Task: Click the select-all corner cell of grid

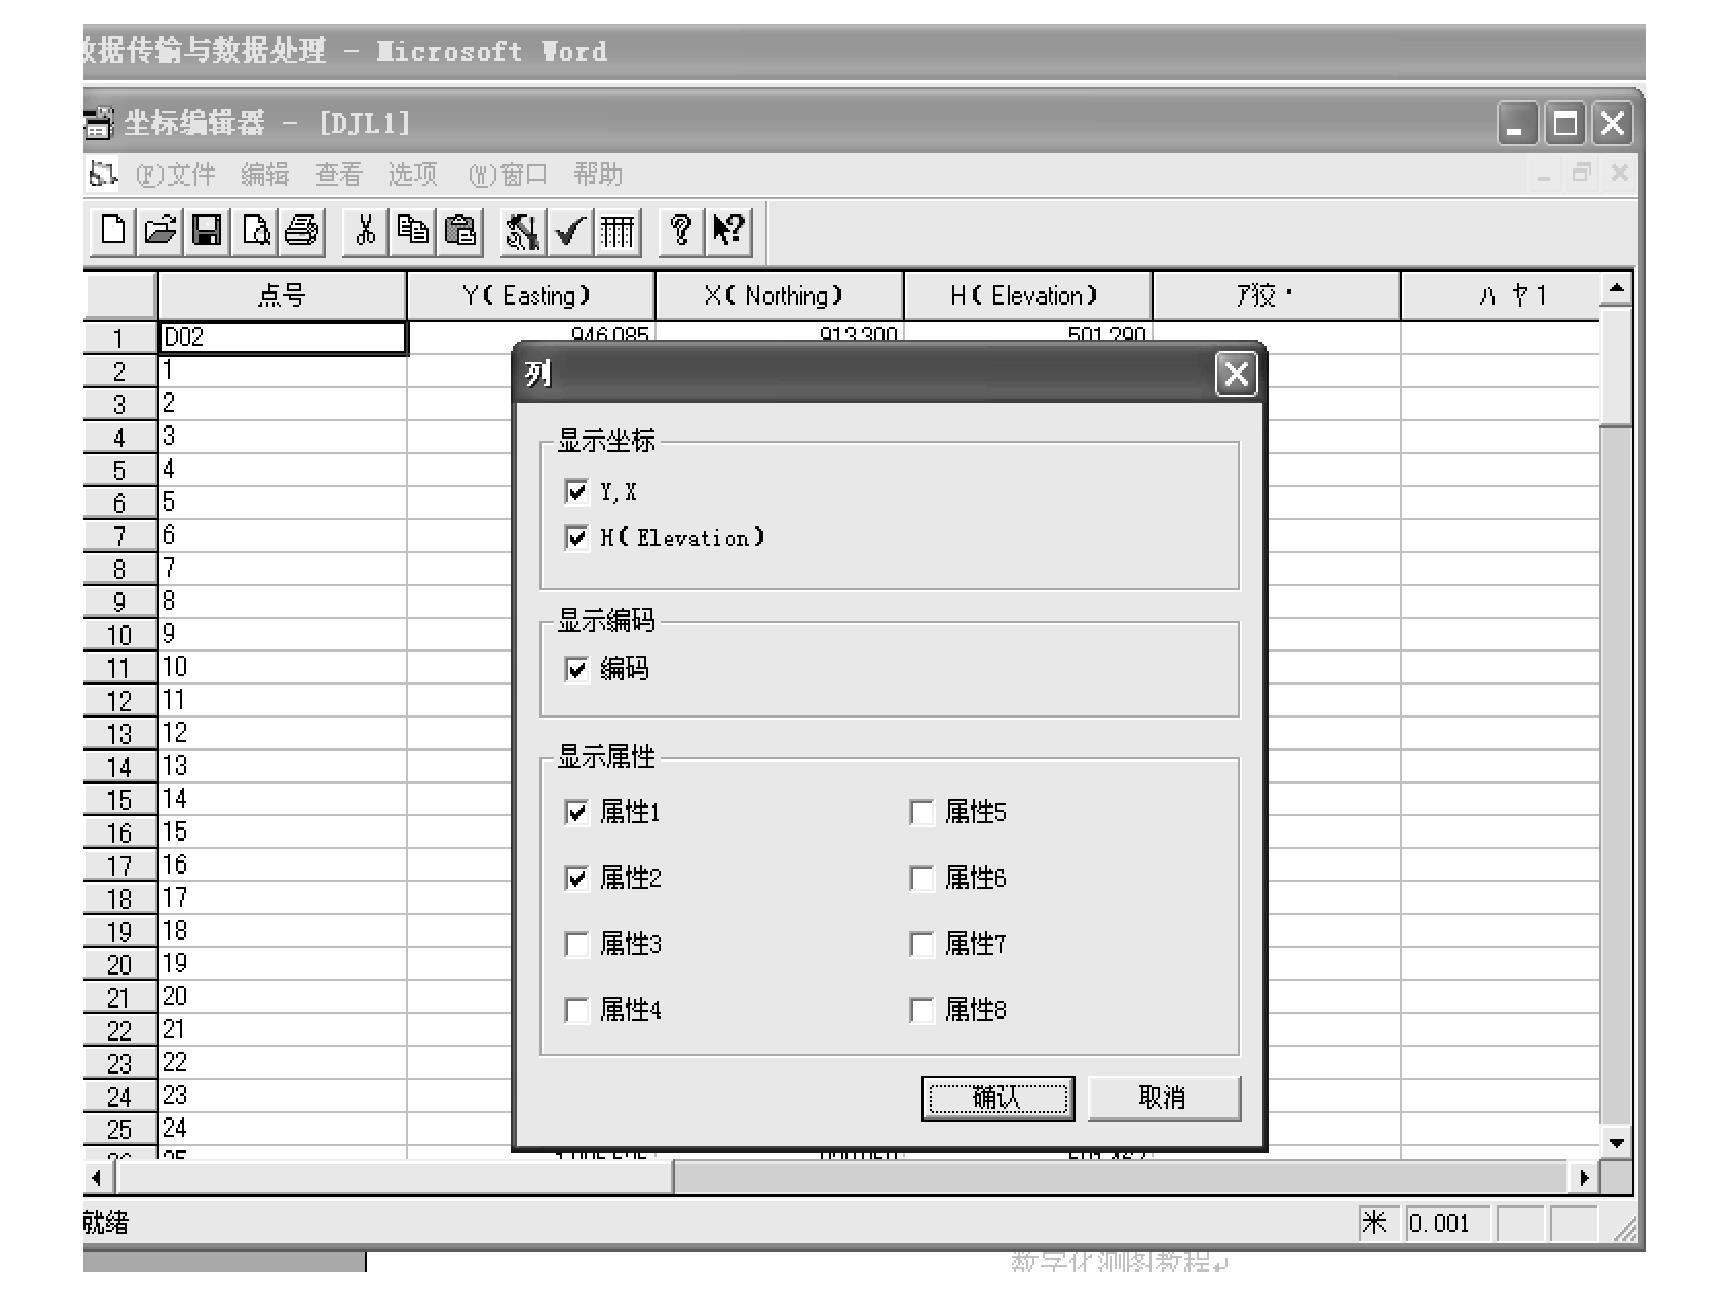Action: (120, 295)
